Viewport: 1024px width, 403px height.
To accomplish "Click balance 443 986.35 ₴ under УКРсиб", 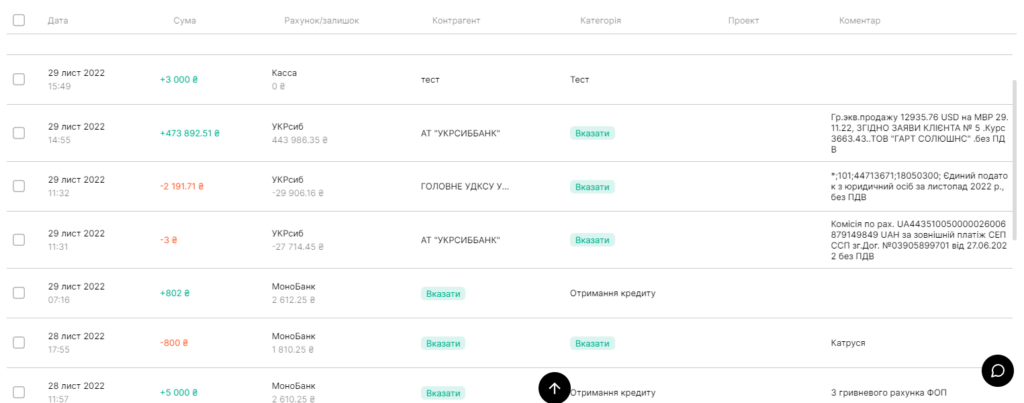I will point(300,140).
